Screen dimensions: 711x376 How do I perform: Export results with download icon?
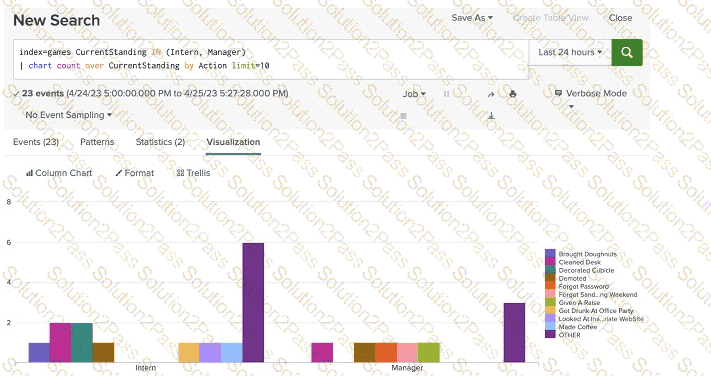click(491, 116)
